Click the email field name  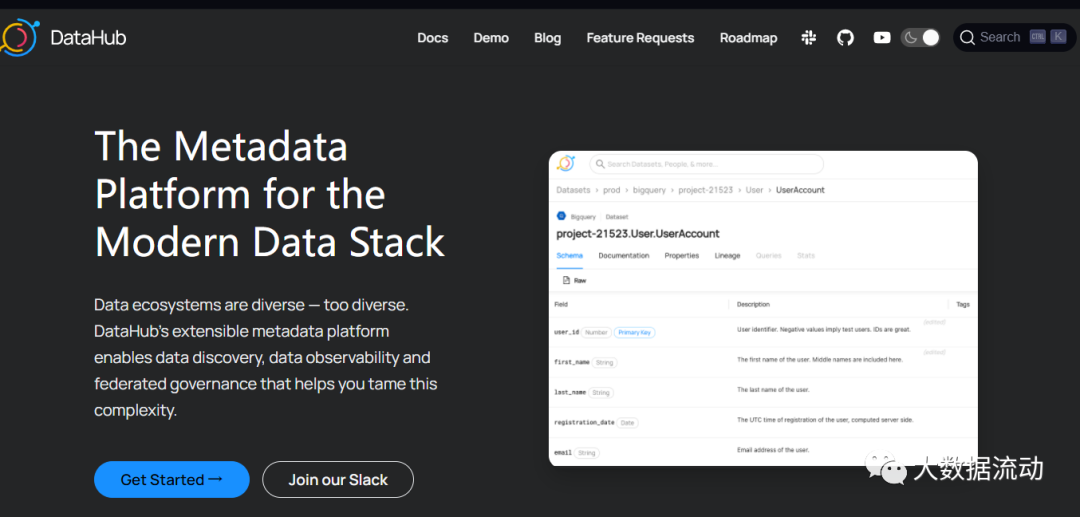pos(563,453)
